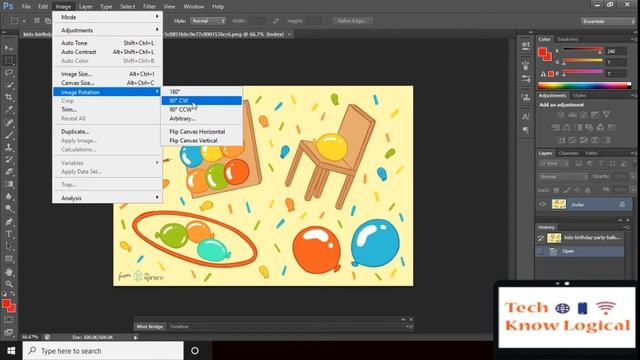Screen dimensions: 640x360
Task: Expand the Adjustments submenu
Action: pyautogui.click(x=107, y=30)
